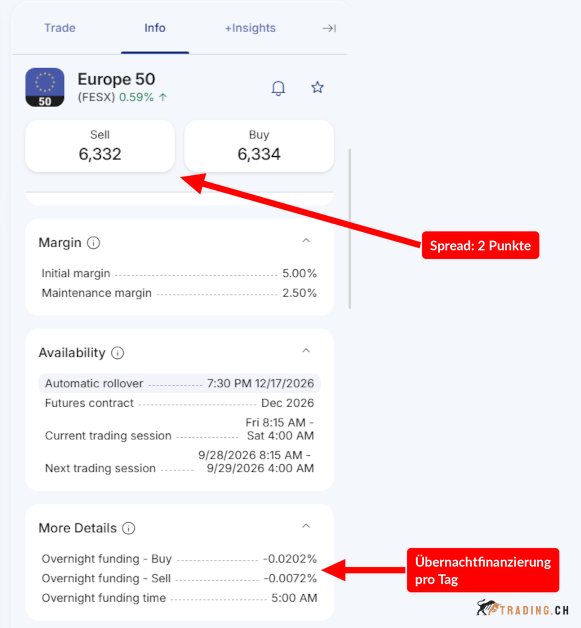
Task: Click the Current trading session label
Action: click(x=108, y=436)
